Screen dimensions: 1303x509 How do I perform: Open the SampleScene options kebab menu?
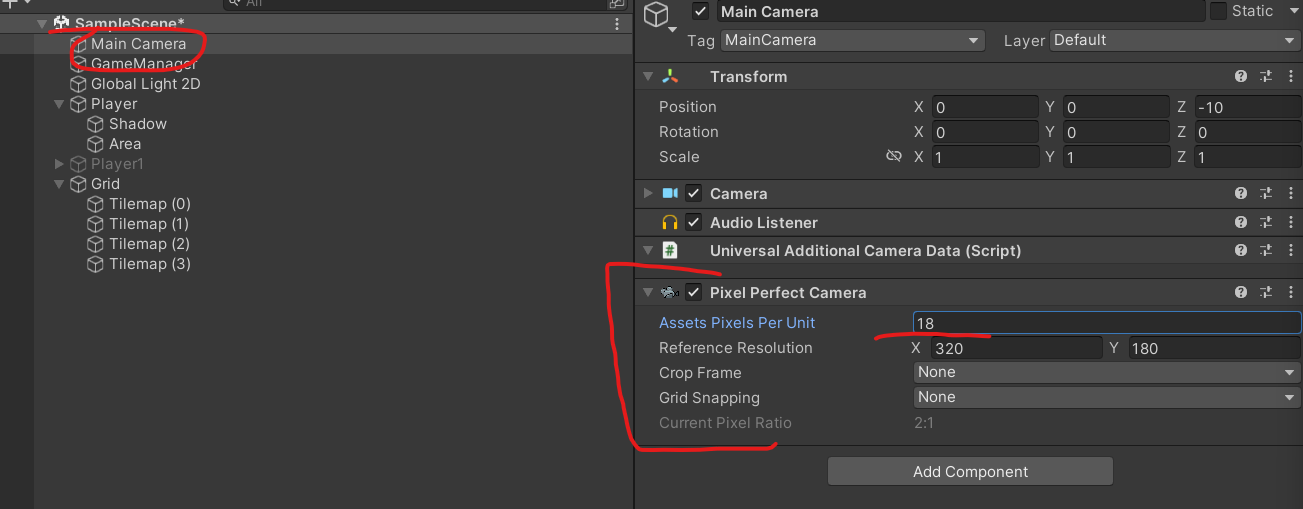click(x=617, y=24)
